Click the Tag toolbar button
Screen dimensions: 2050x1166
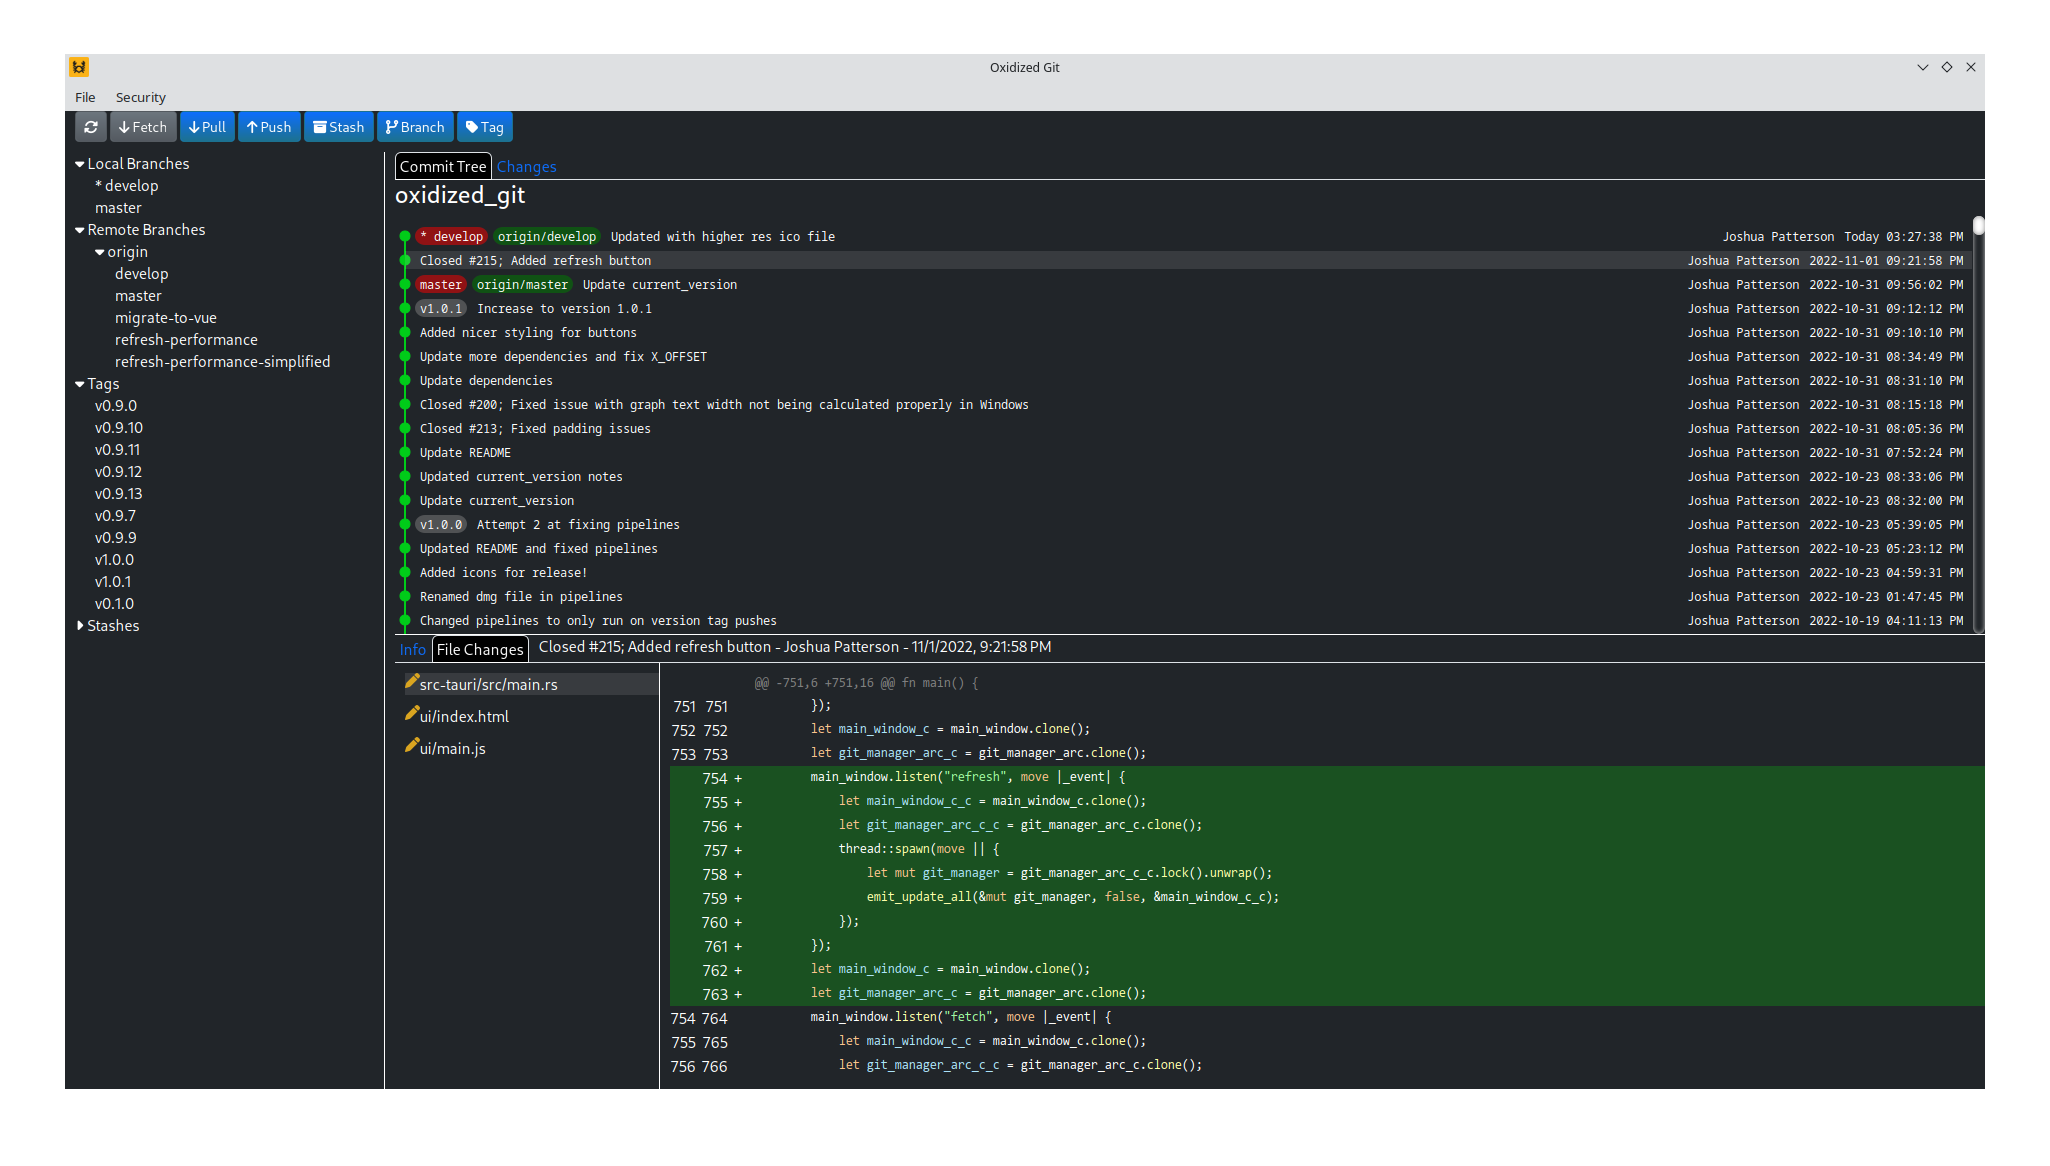pos(485,127)
